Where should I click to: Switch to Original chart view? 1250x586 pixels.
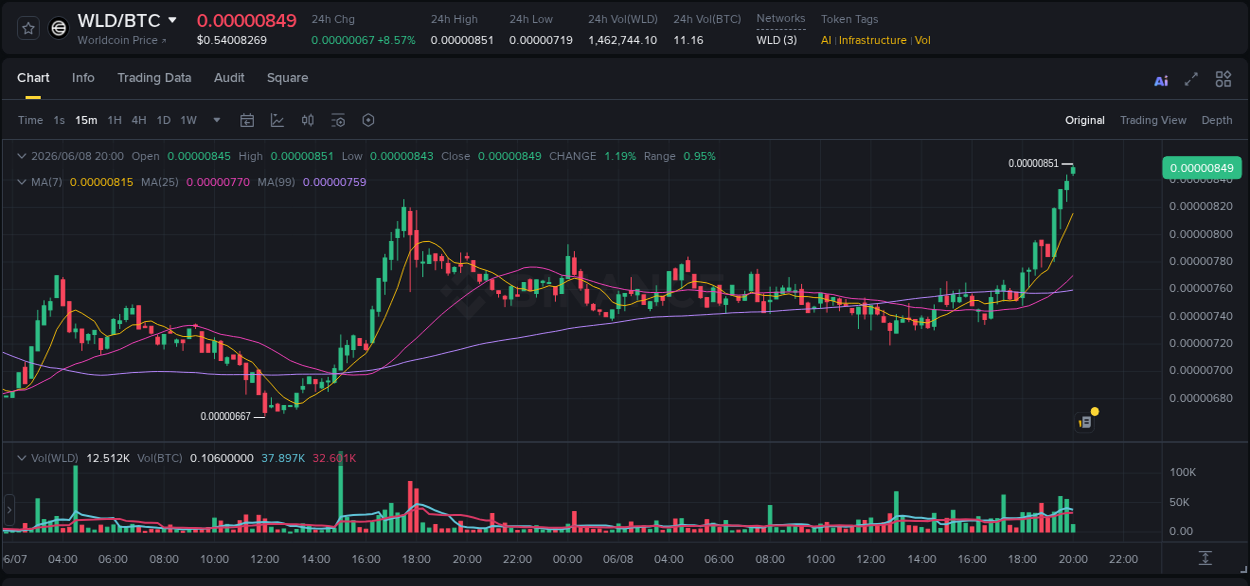pyautogui.click(x=1085, y=120)
